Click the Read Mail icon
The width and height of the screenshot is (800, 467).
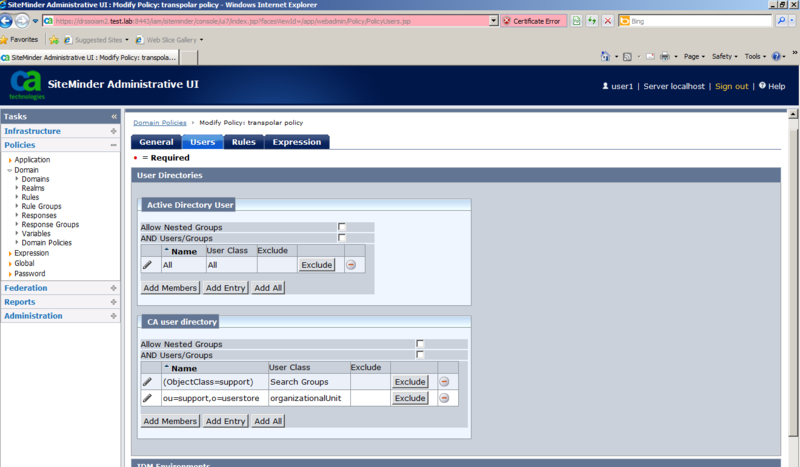coord(650,57)
